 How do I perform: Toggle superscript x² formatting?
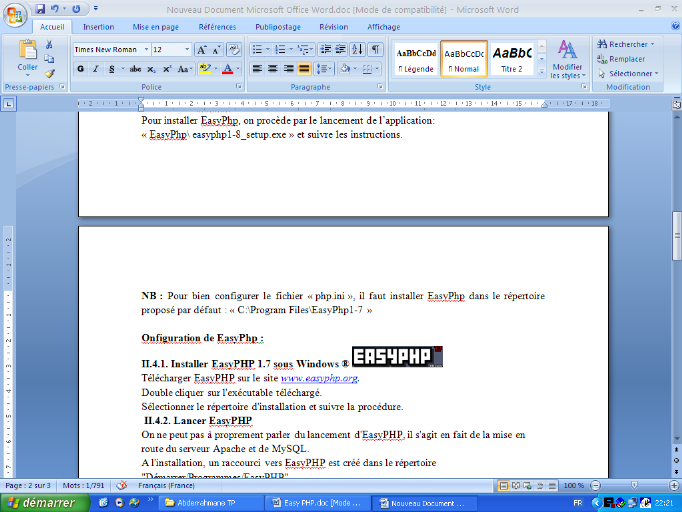(167, 69)
